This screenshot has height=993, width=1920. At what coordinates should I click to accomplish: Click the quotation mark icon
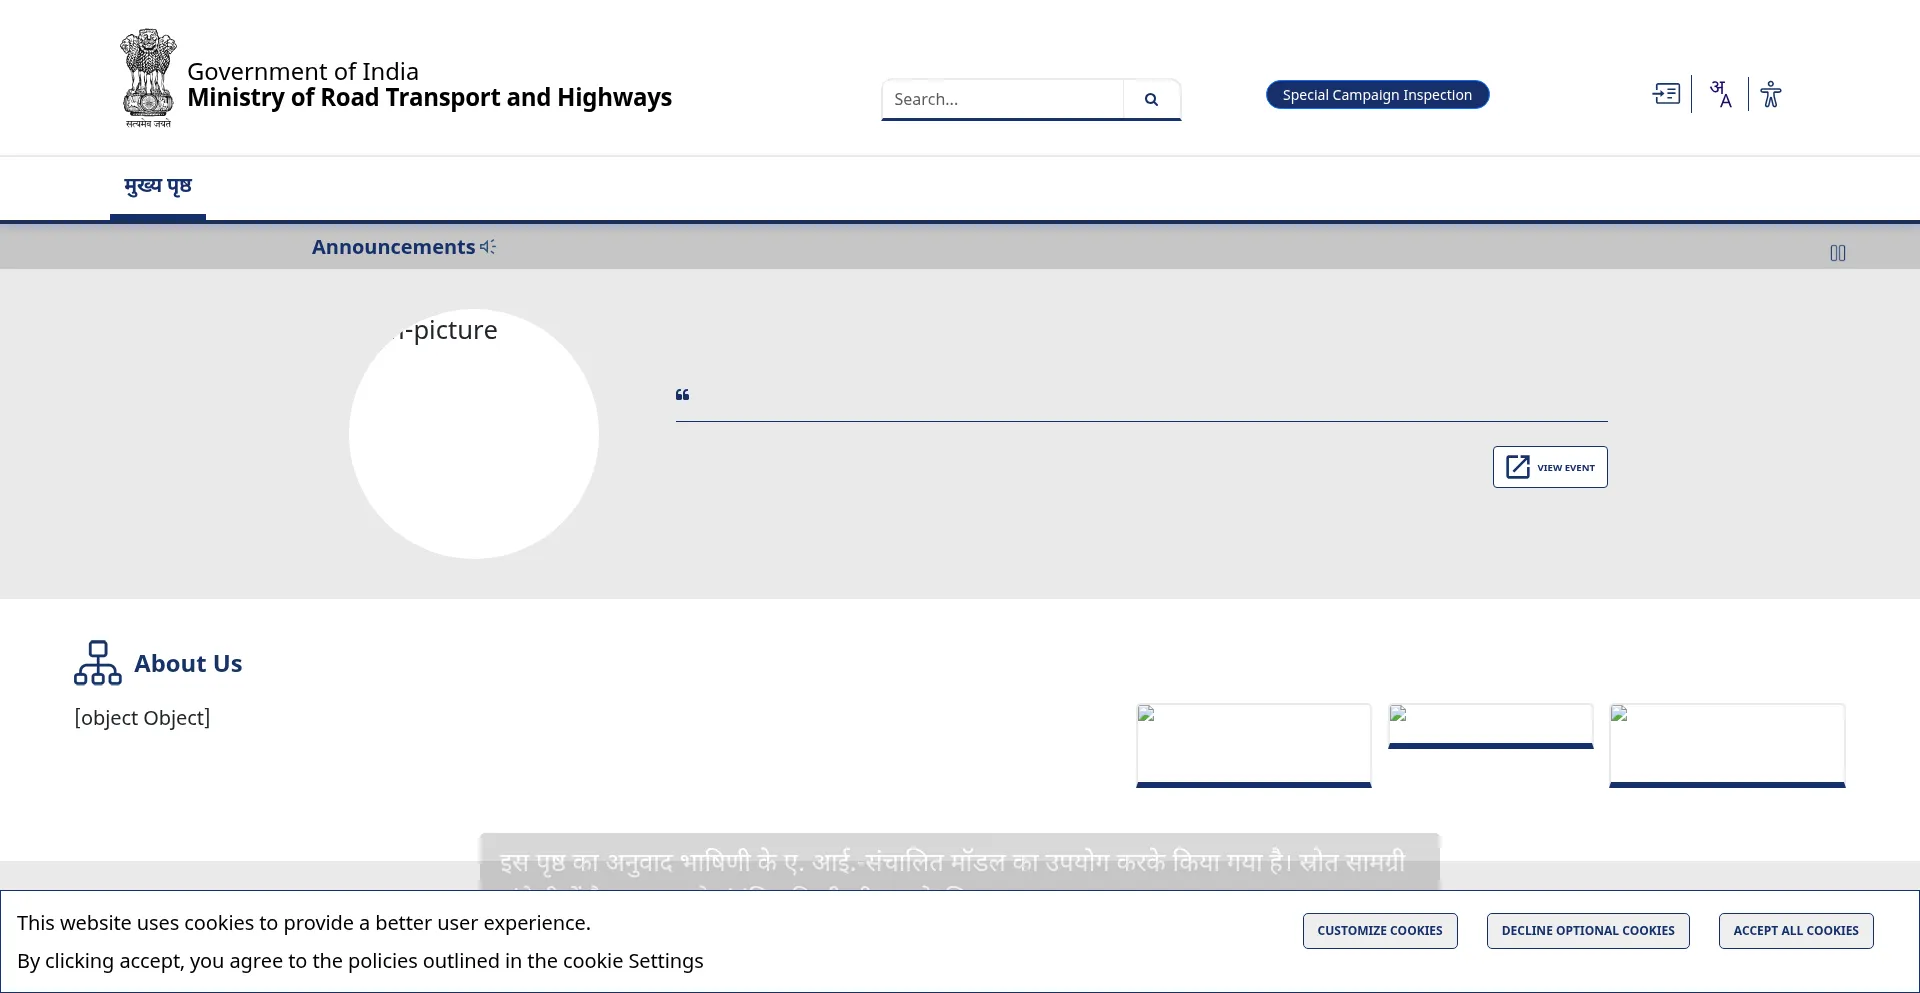pos(682,395)
